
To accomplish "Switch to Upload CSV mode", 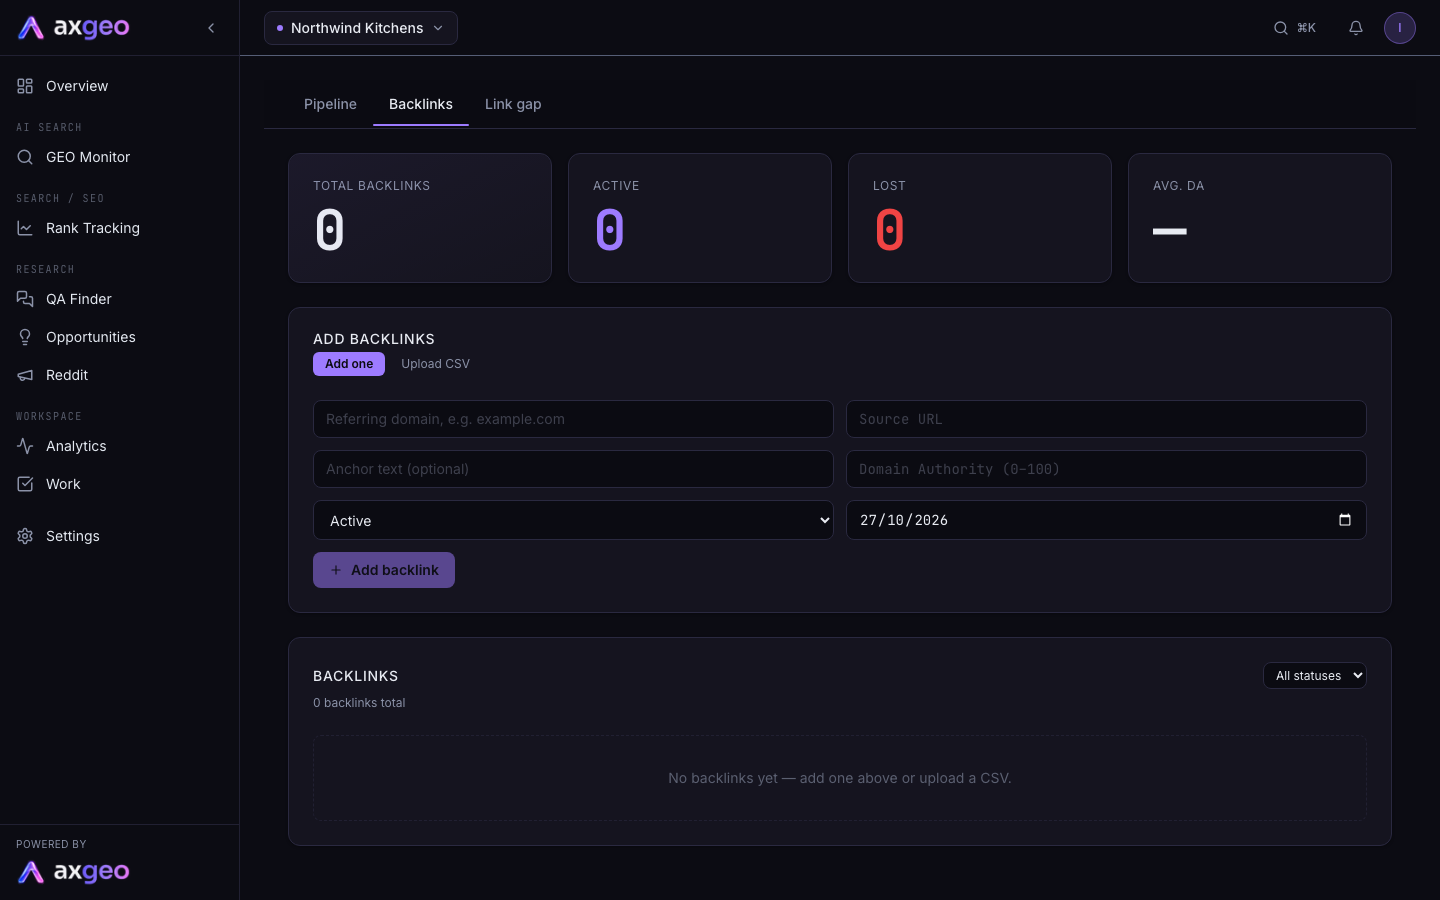I will tap(435, 364).
